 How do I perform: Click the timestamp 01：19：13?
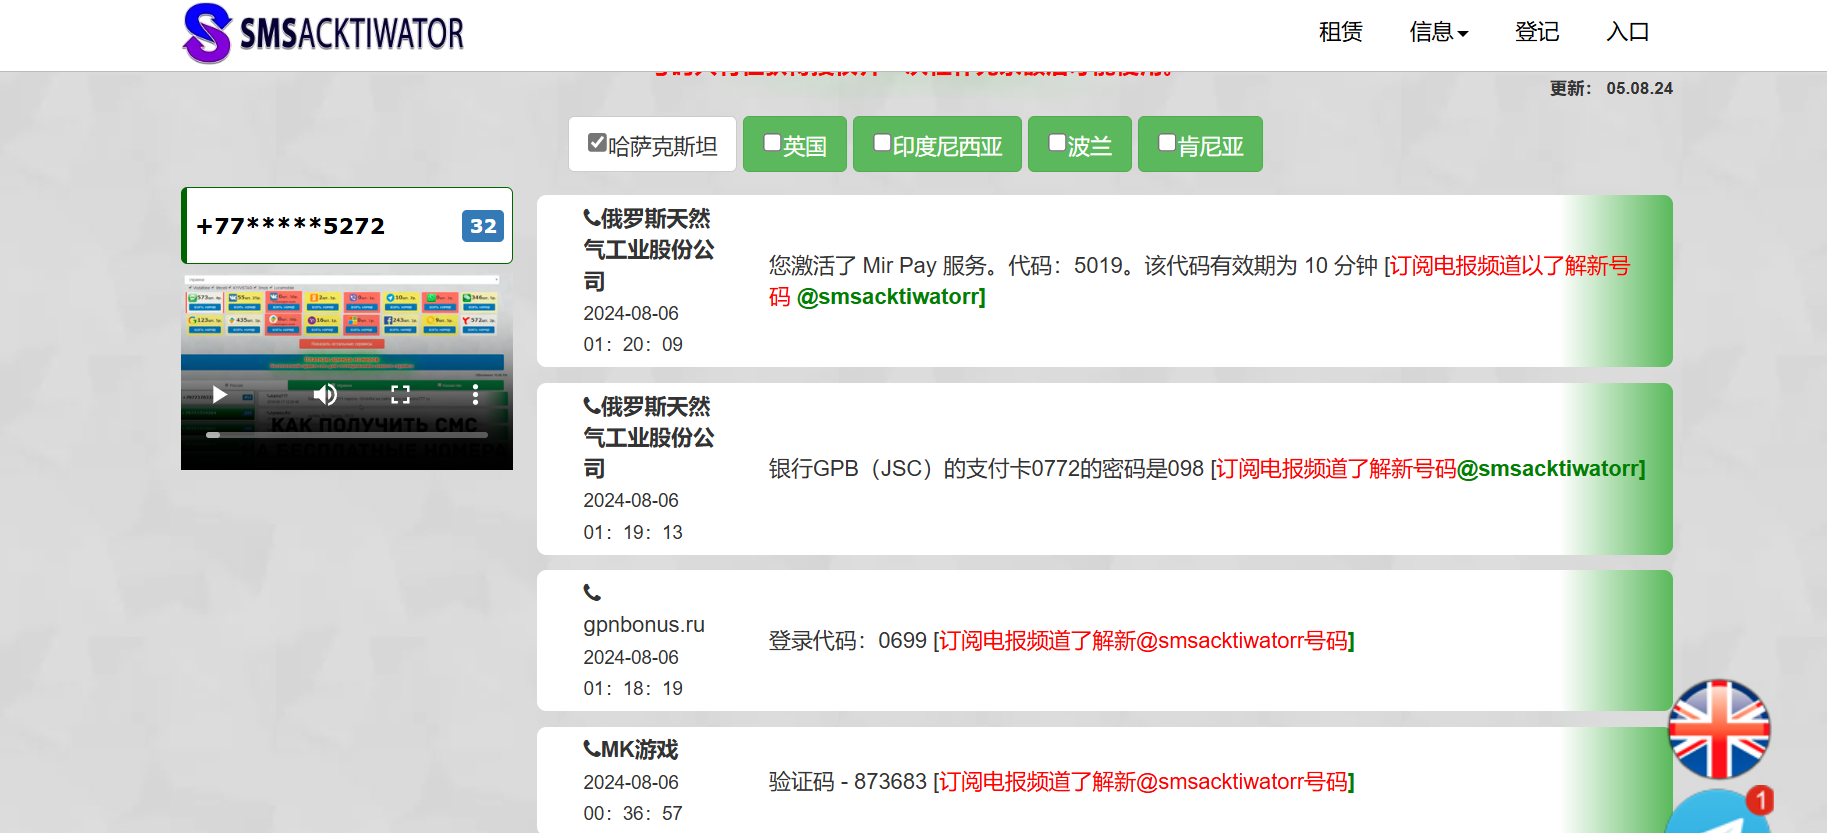point(633,533)
